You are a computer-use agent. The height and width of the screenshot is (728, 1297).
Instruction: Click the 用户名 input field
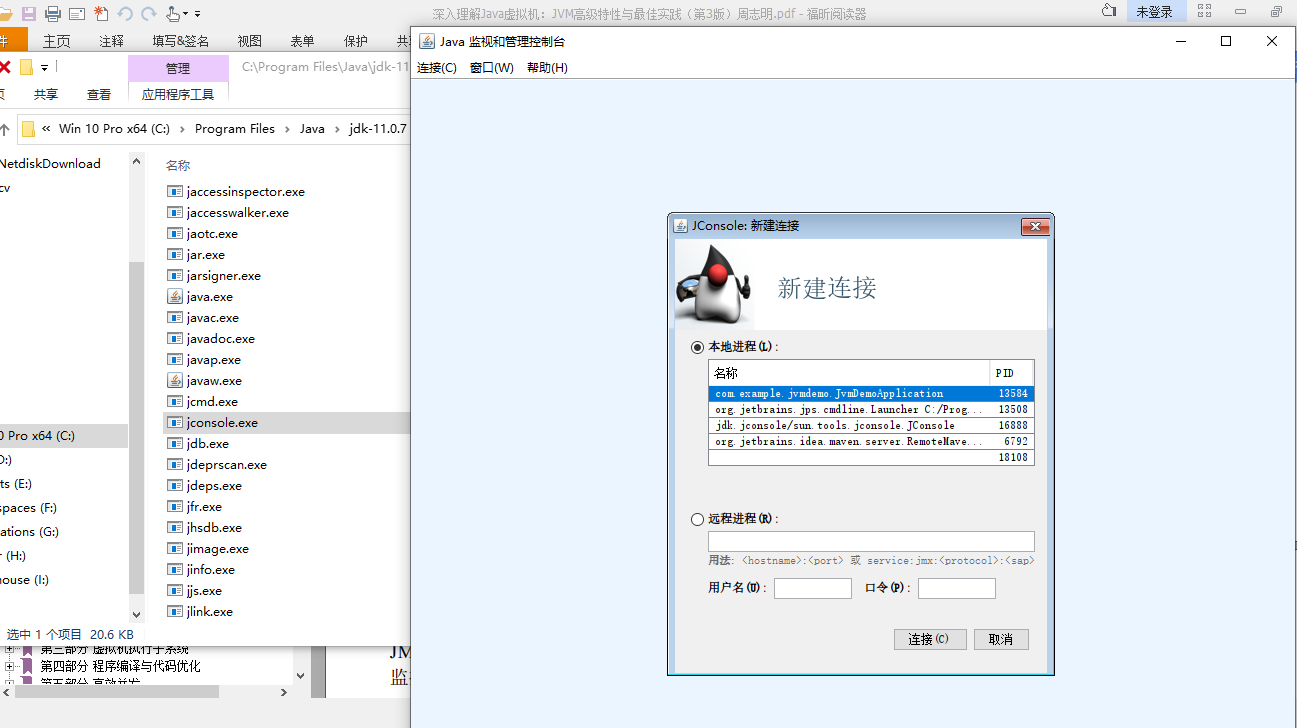tap(813, 588)
